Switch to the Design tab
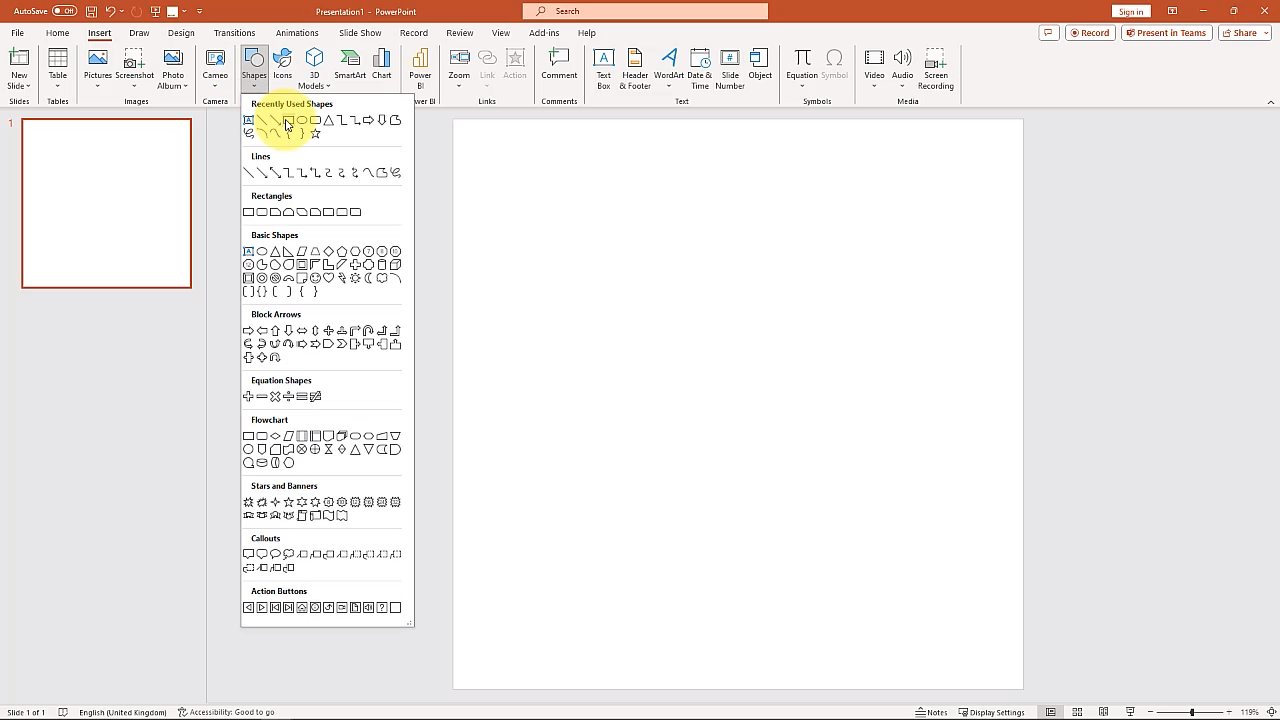The height and width of the screenshot is (720, 1280). pyautogui.click(x=181, y=33)
